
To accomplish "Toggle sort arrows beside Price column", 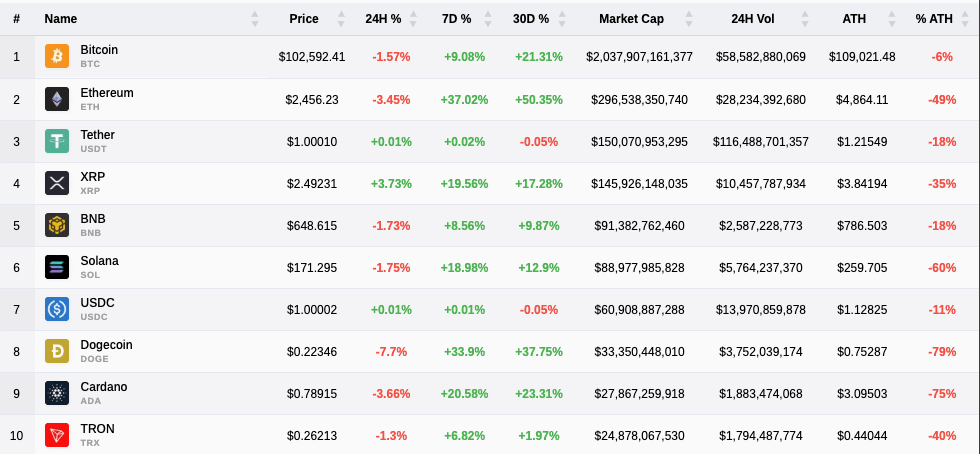I will 342,19.
